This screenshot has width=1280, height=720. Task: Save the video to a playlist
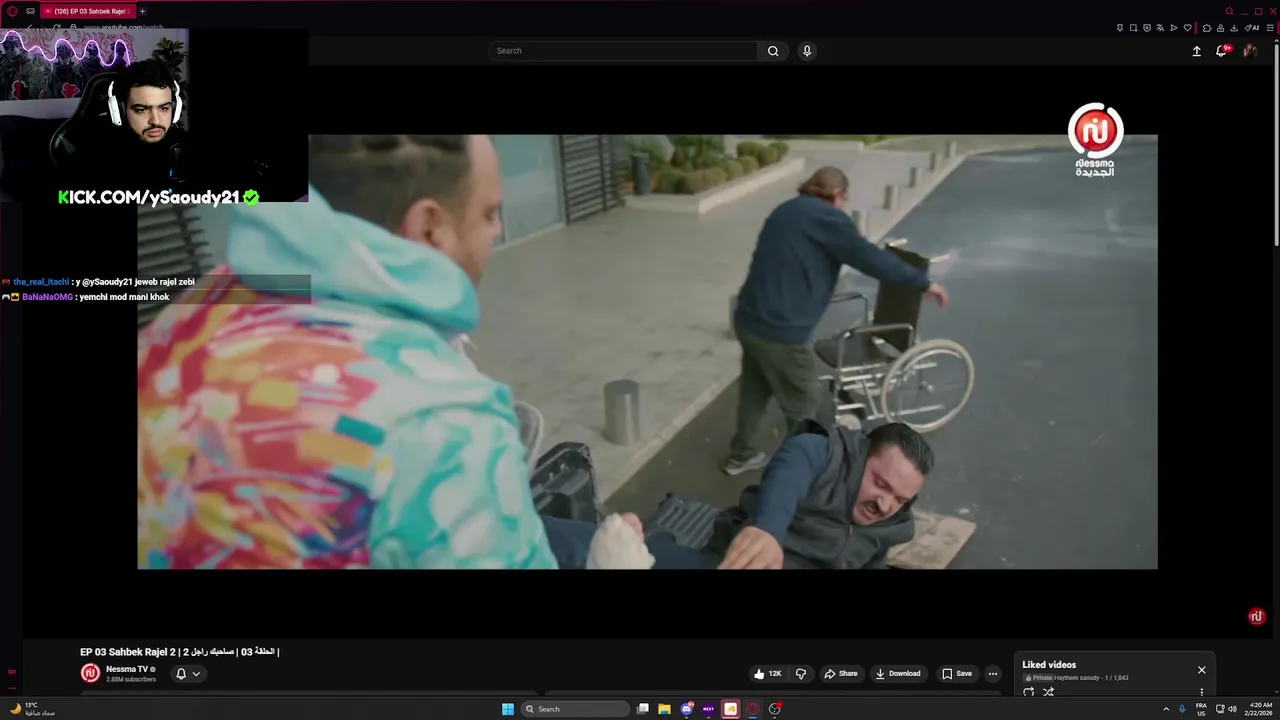957,674
